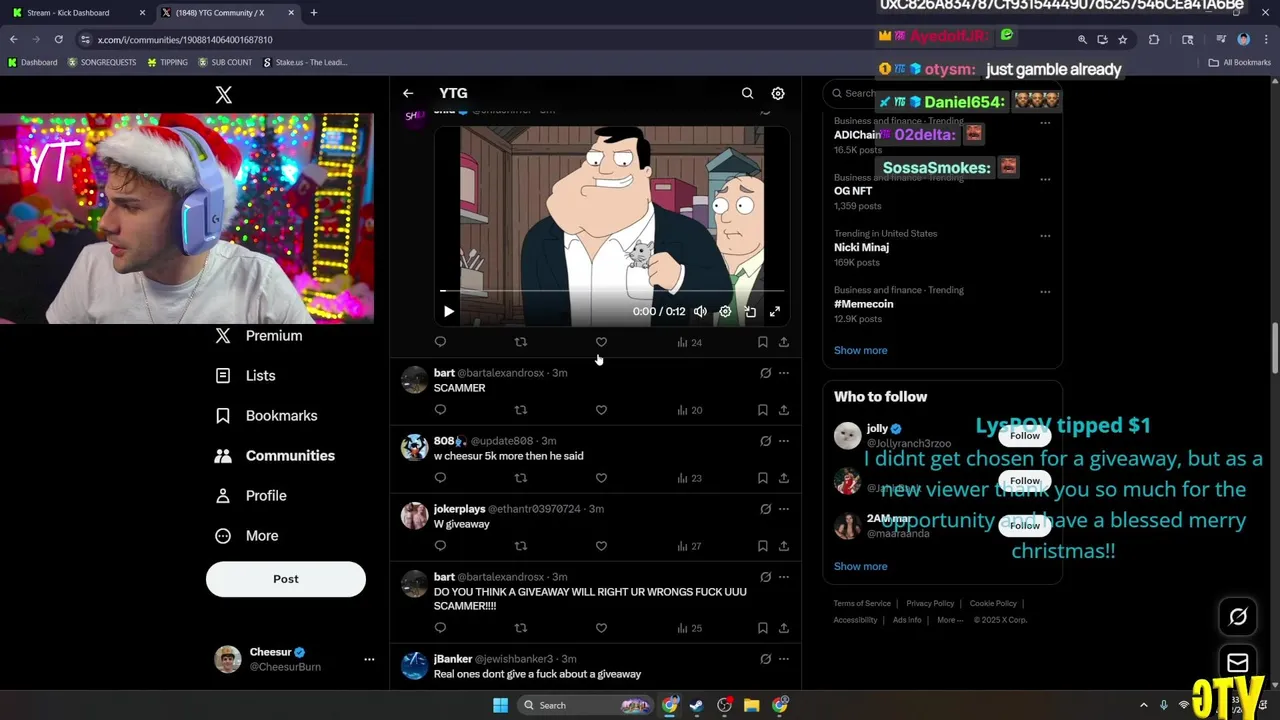Bookmark the 'w cheesur 5k more' post

[763, 478]
